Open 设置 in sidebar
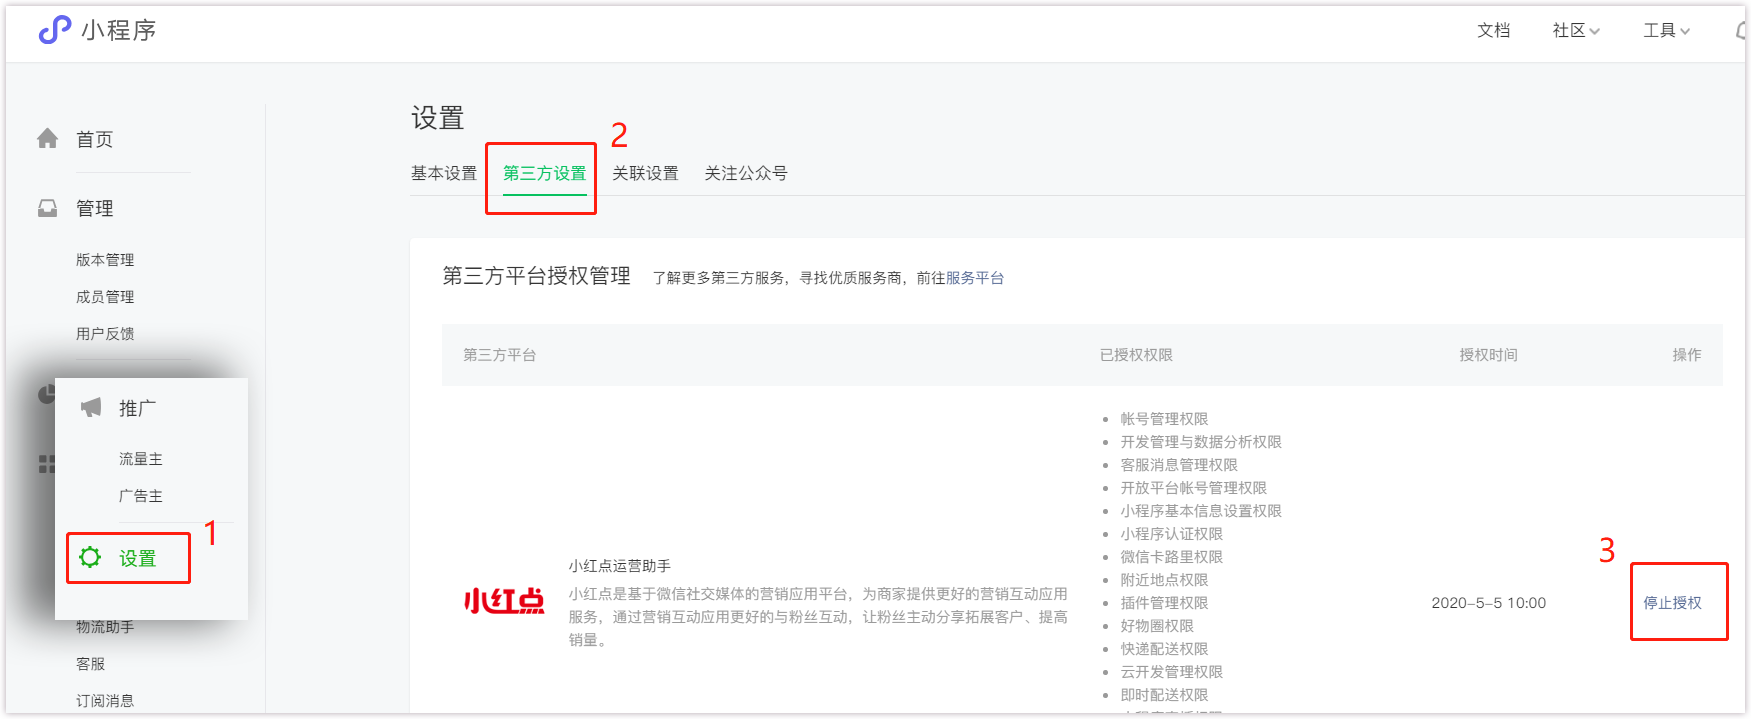 point(138,558)
